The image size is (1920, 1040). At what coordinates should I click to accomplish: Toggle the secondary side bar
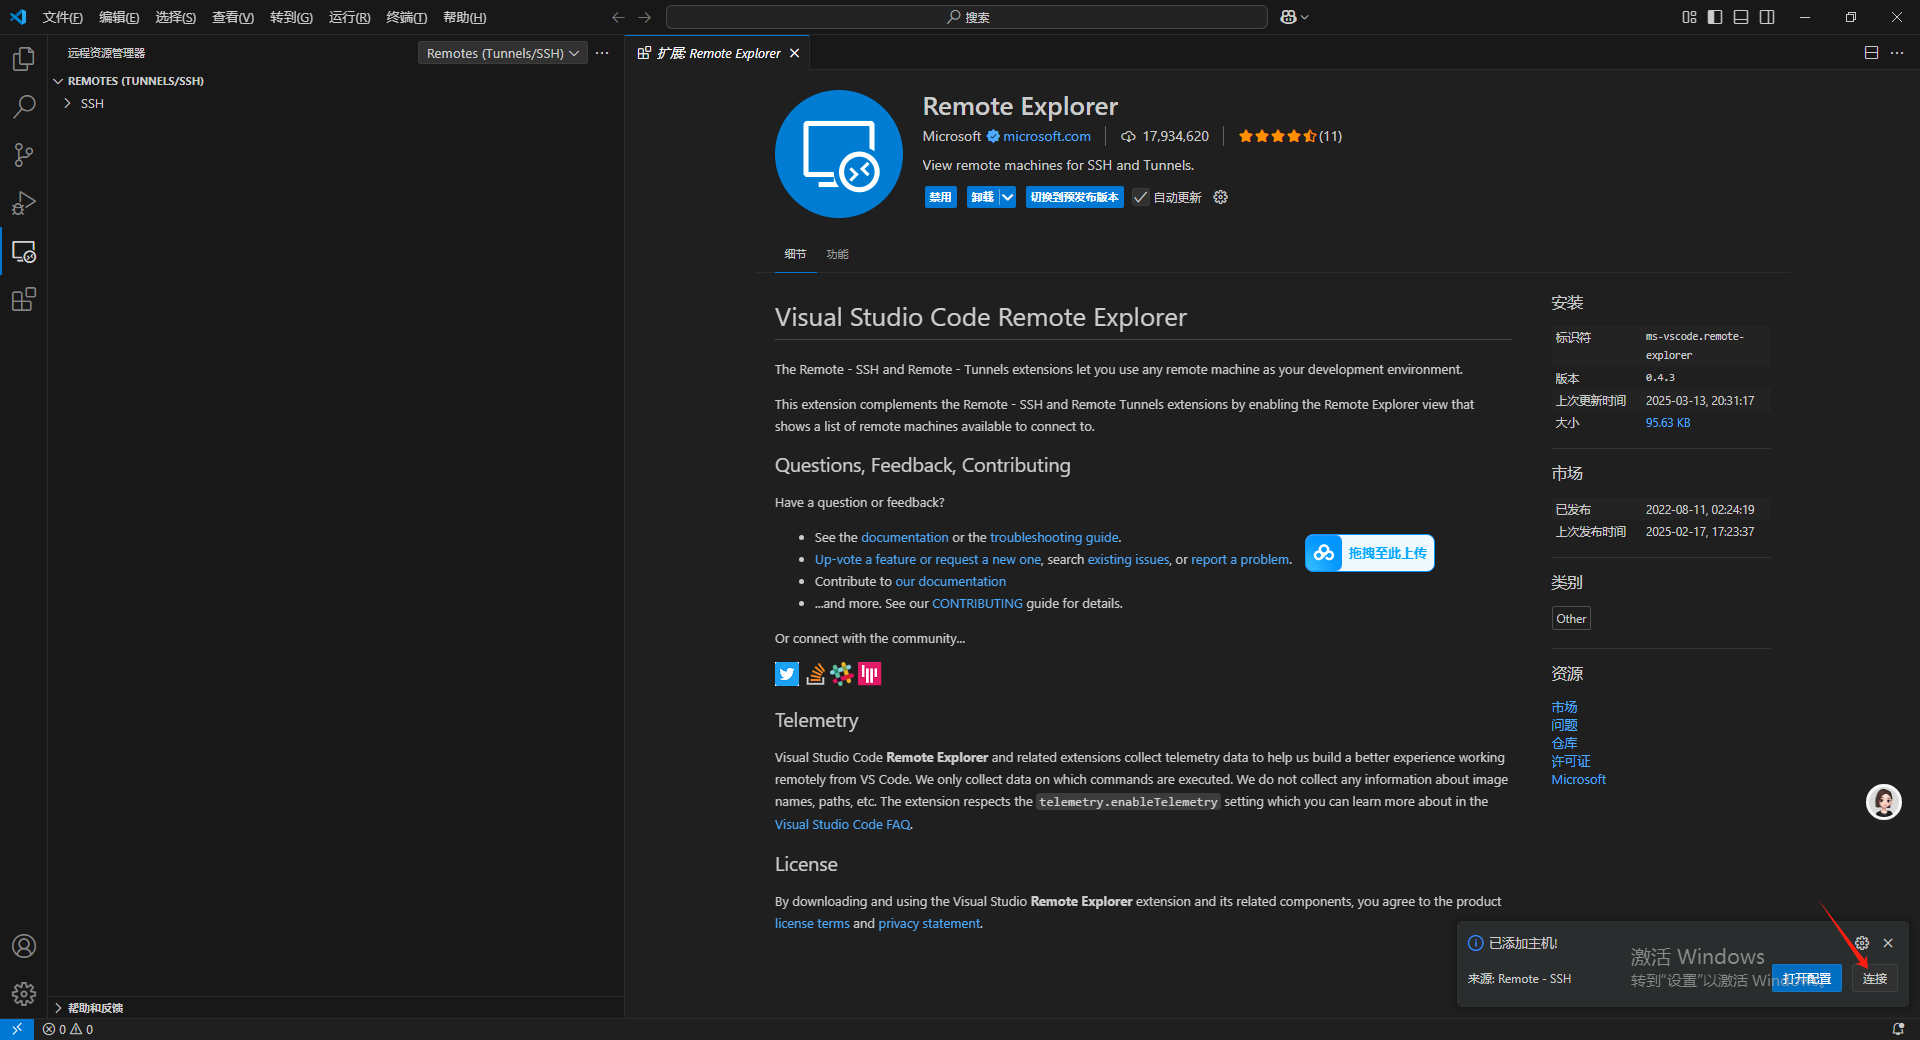point(1767,17)
